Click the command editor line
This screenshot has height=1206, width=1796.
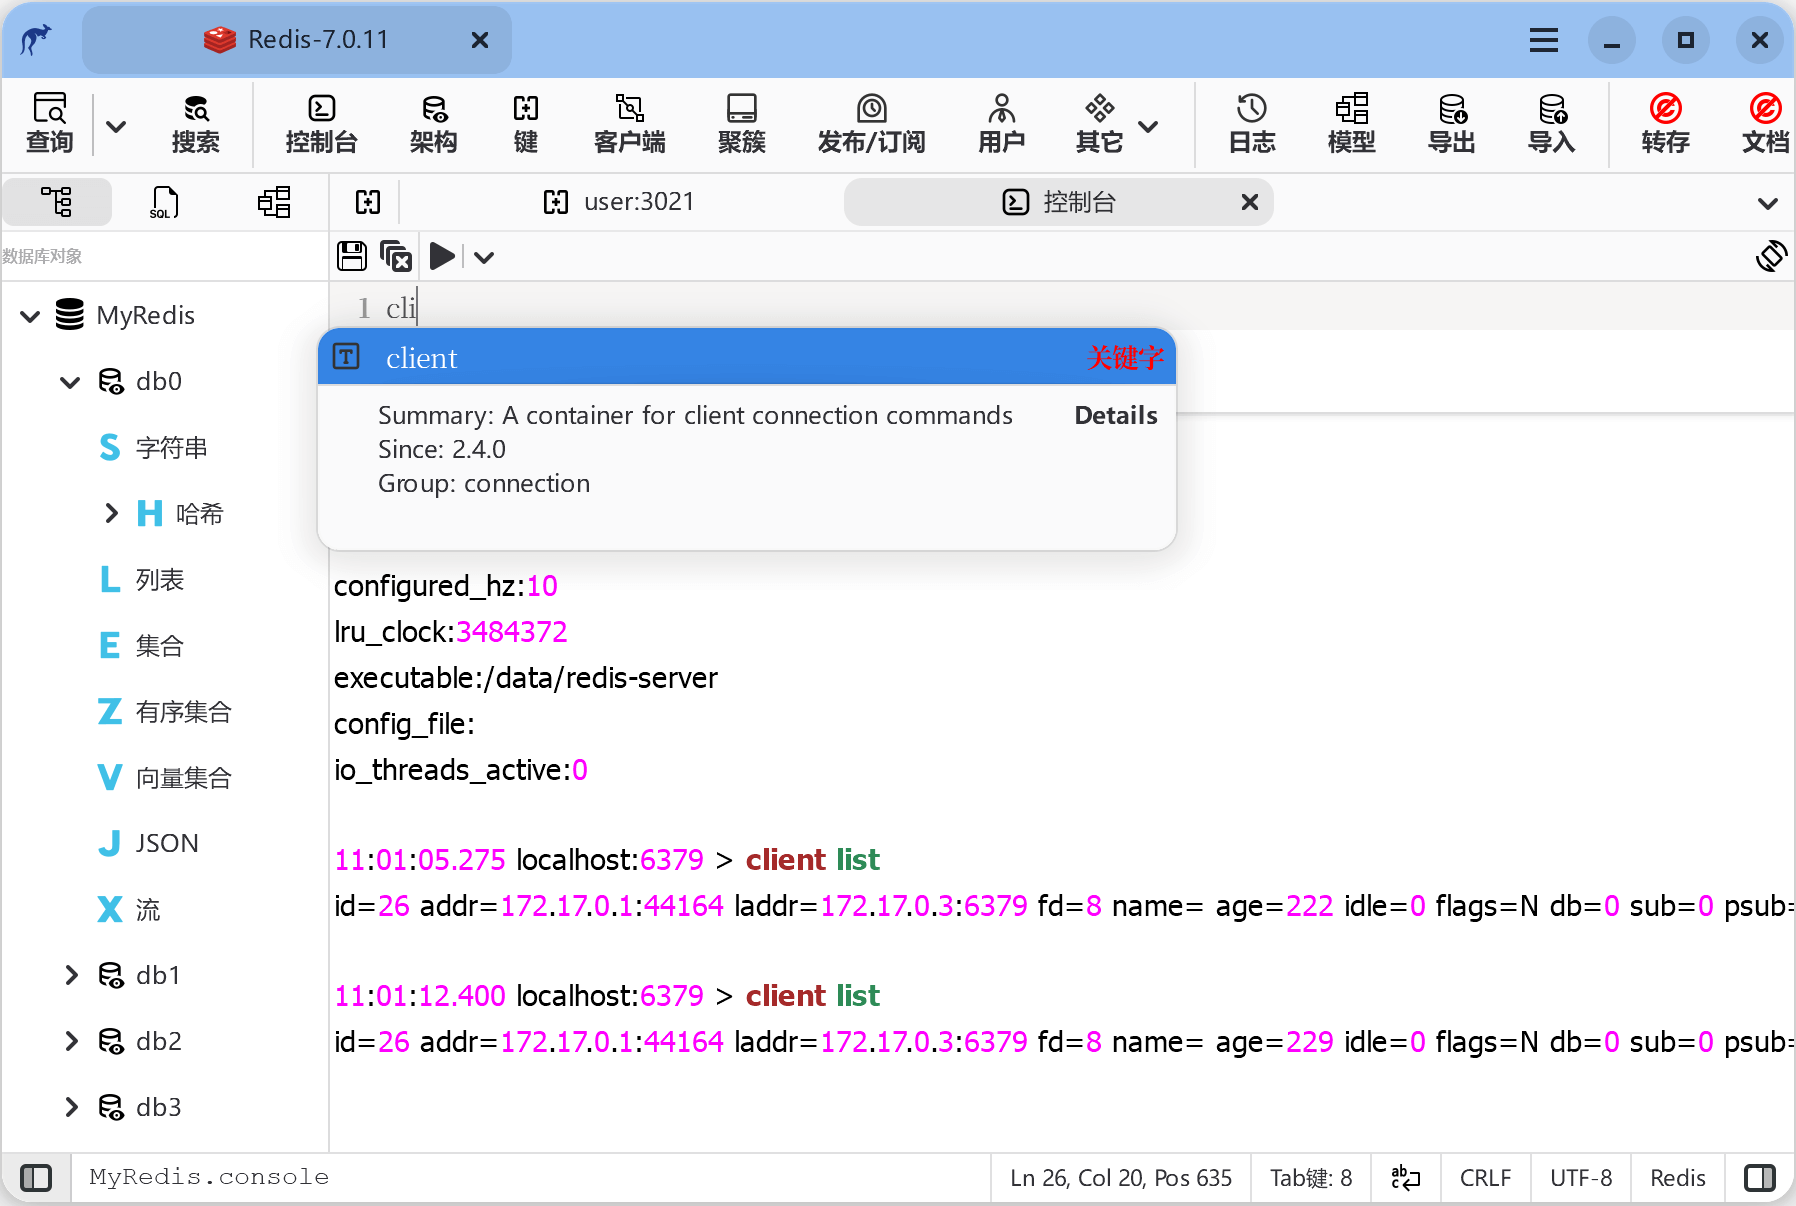pyautogui.click(x=1062, y=307)
